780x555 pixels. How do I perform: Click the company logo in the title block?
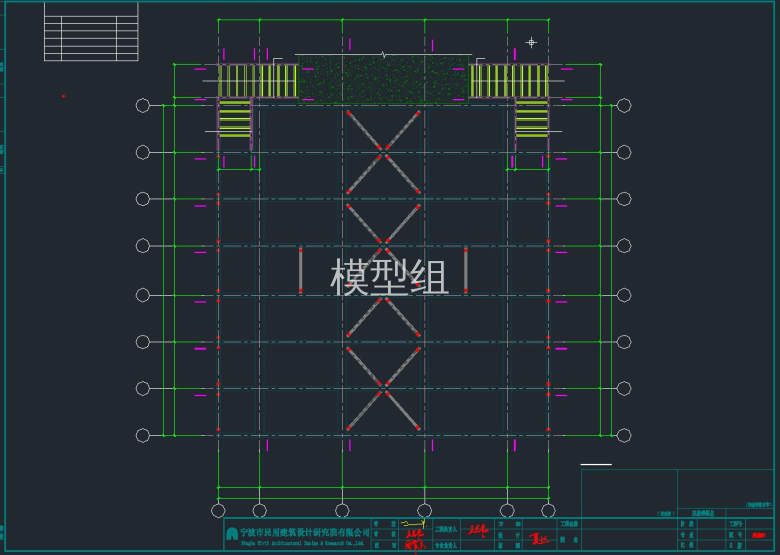tap(231, 534)
